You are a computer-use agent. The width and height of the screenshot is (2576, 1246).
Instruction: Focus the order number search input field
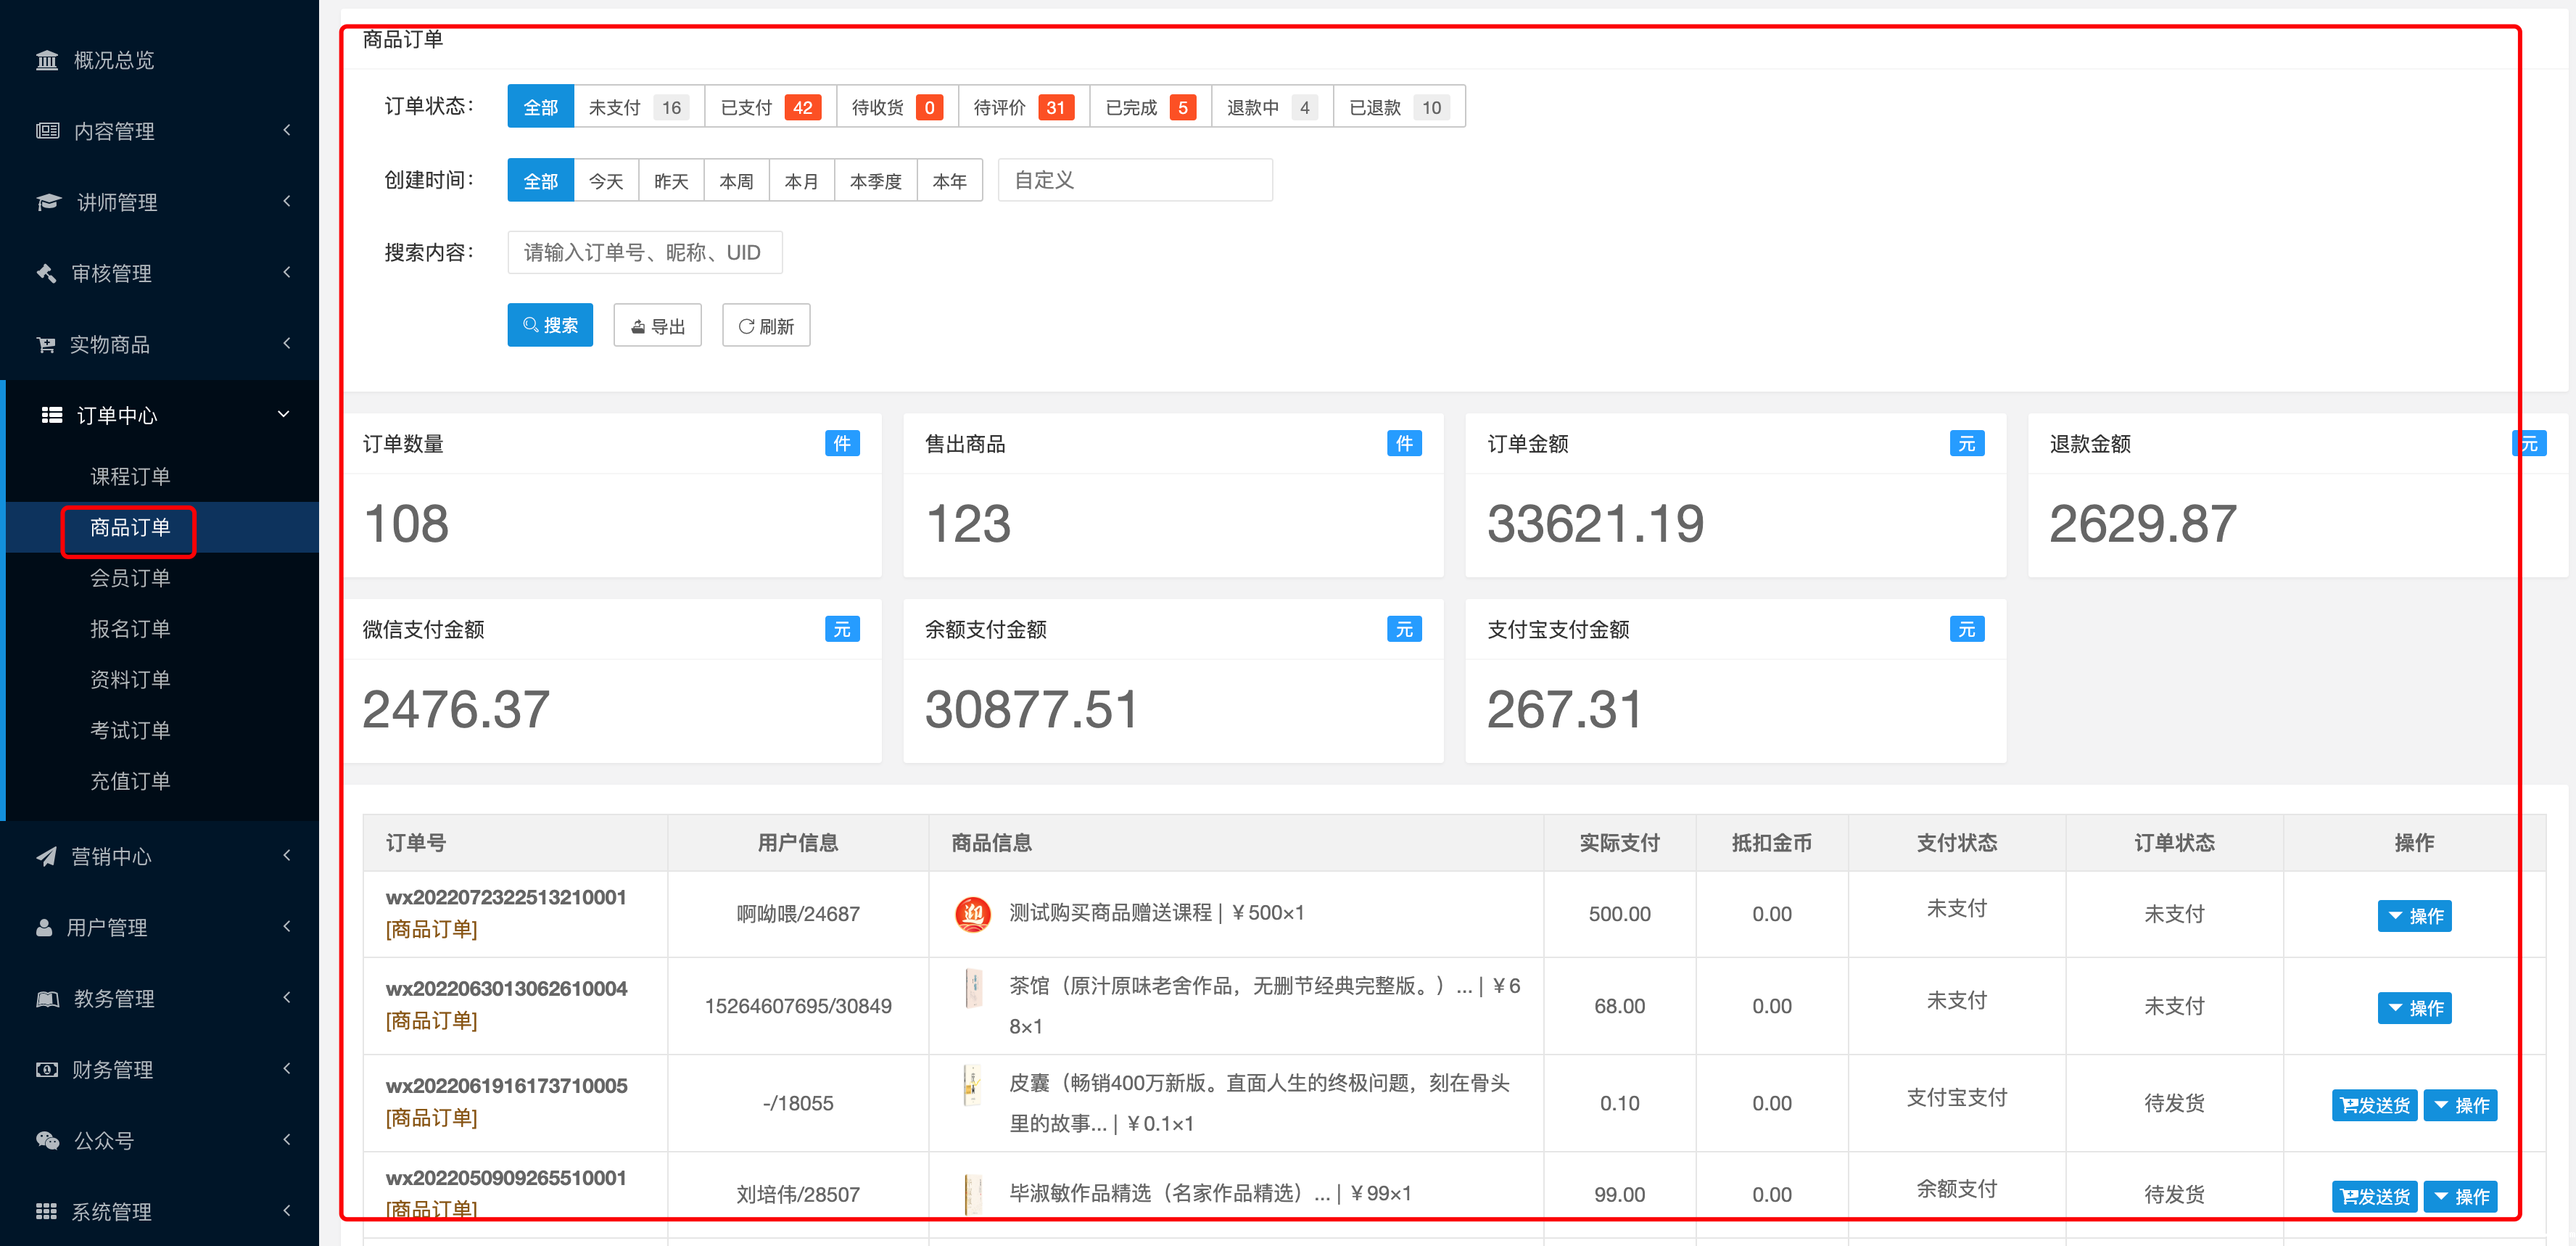[x=644, y=253]
